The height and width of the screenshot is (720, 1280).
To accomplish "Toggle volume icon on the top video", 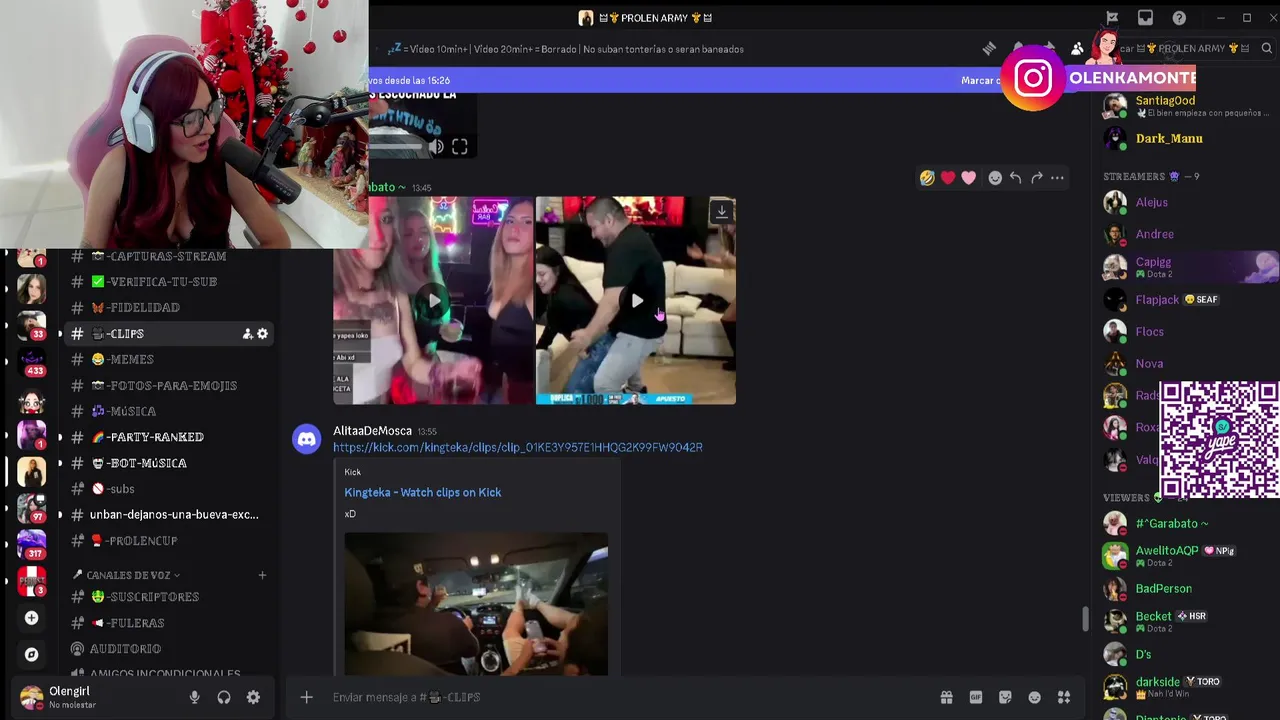I will coord(436,147).
